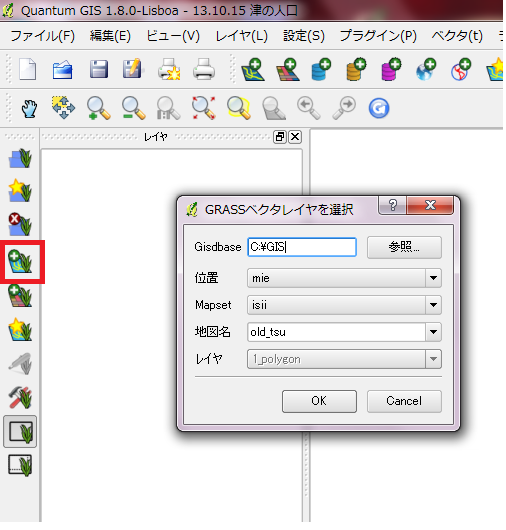Add a vector layer
The width and height of the screenshot is (506, 530).
[253, 70]
